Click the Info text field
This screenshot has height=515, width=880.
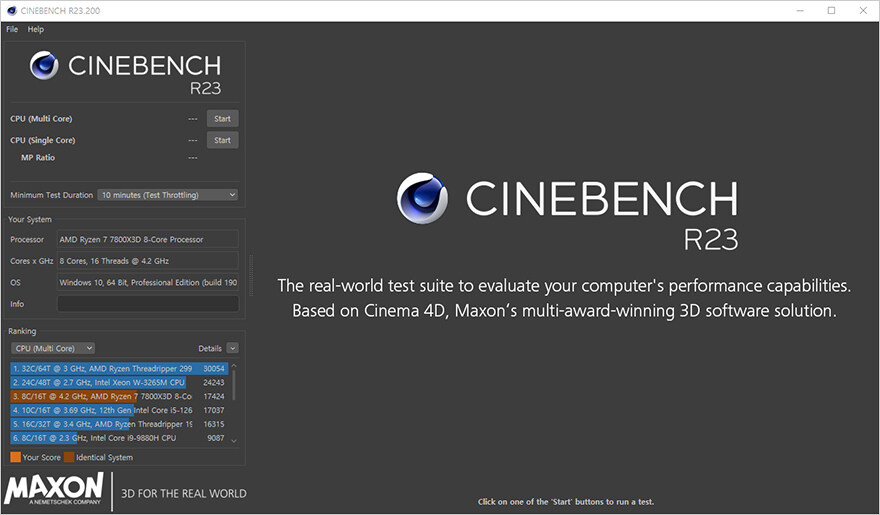tap(147, 304)
